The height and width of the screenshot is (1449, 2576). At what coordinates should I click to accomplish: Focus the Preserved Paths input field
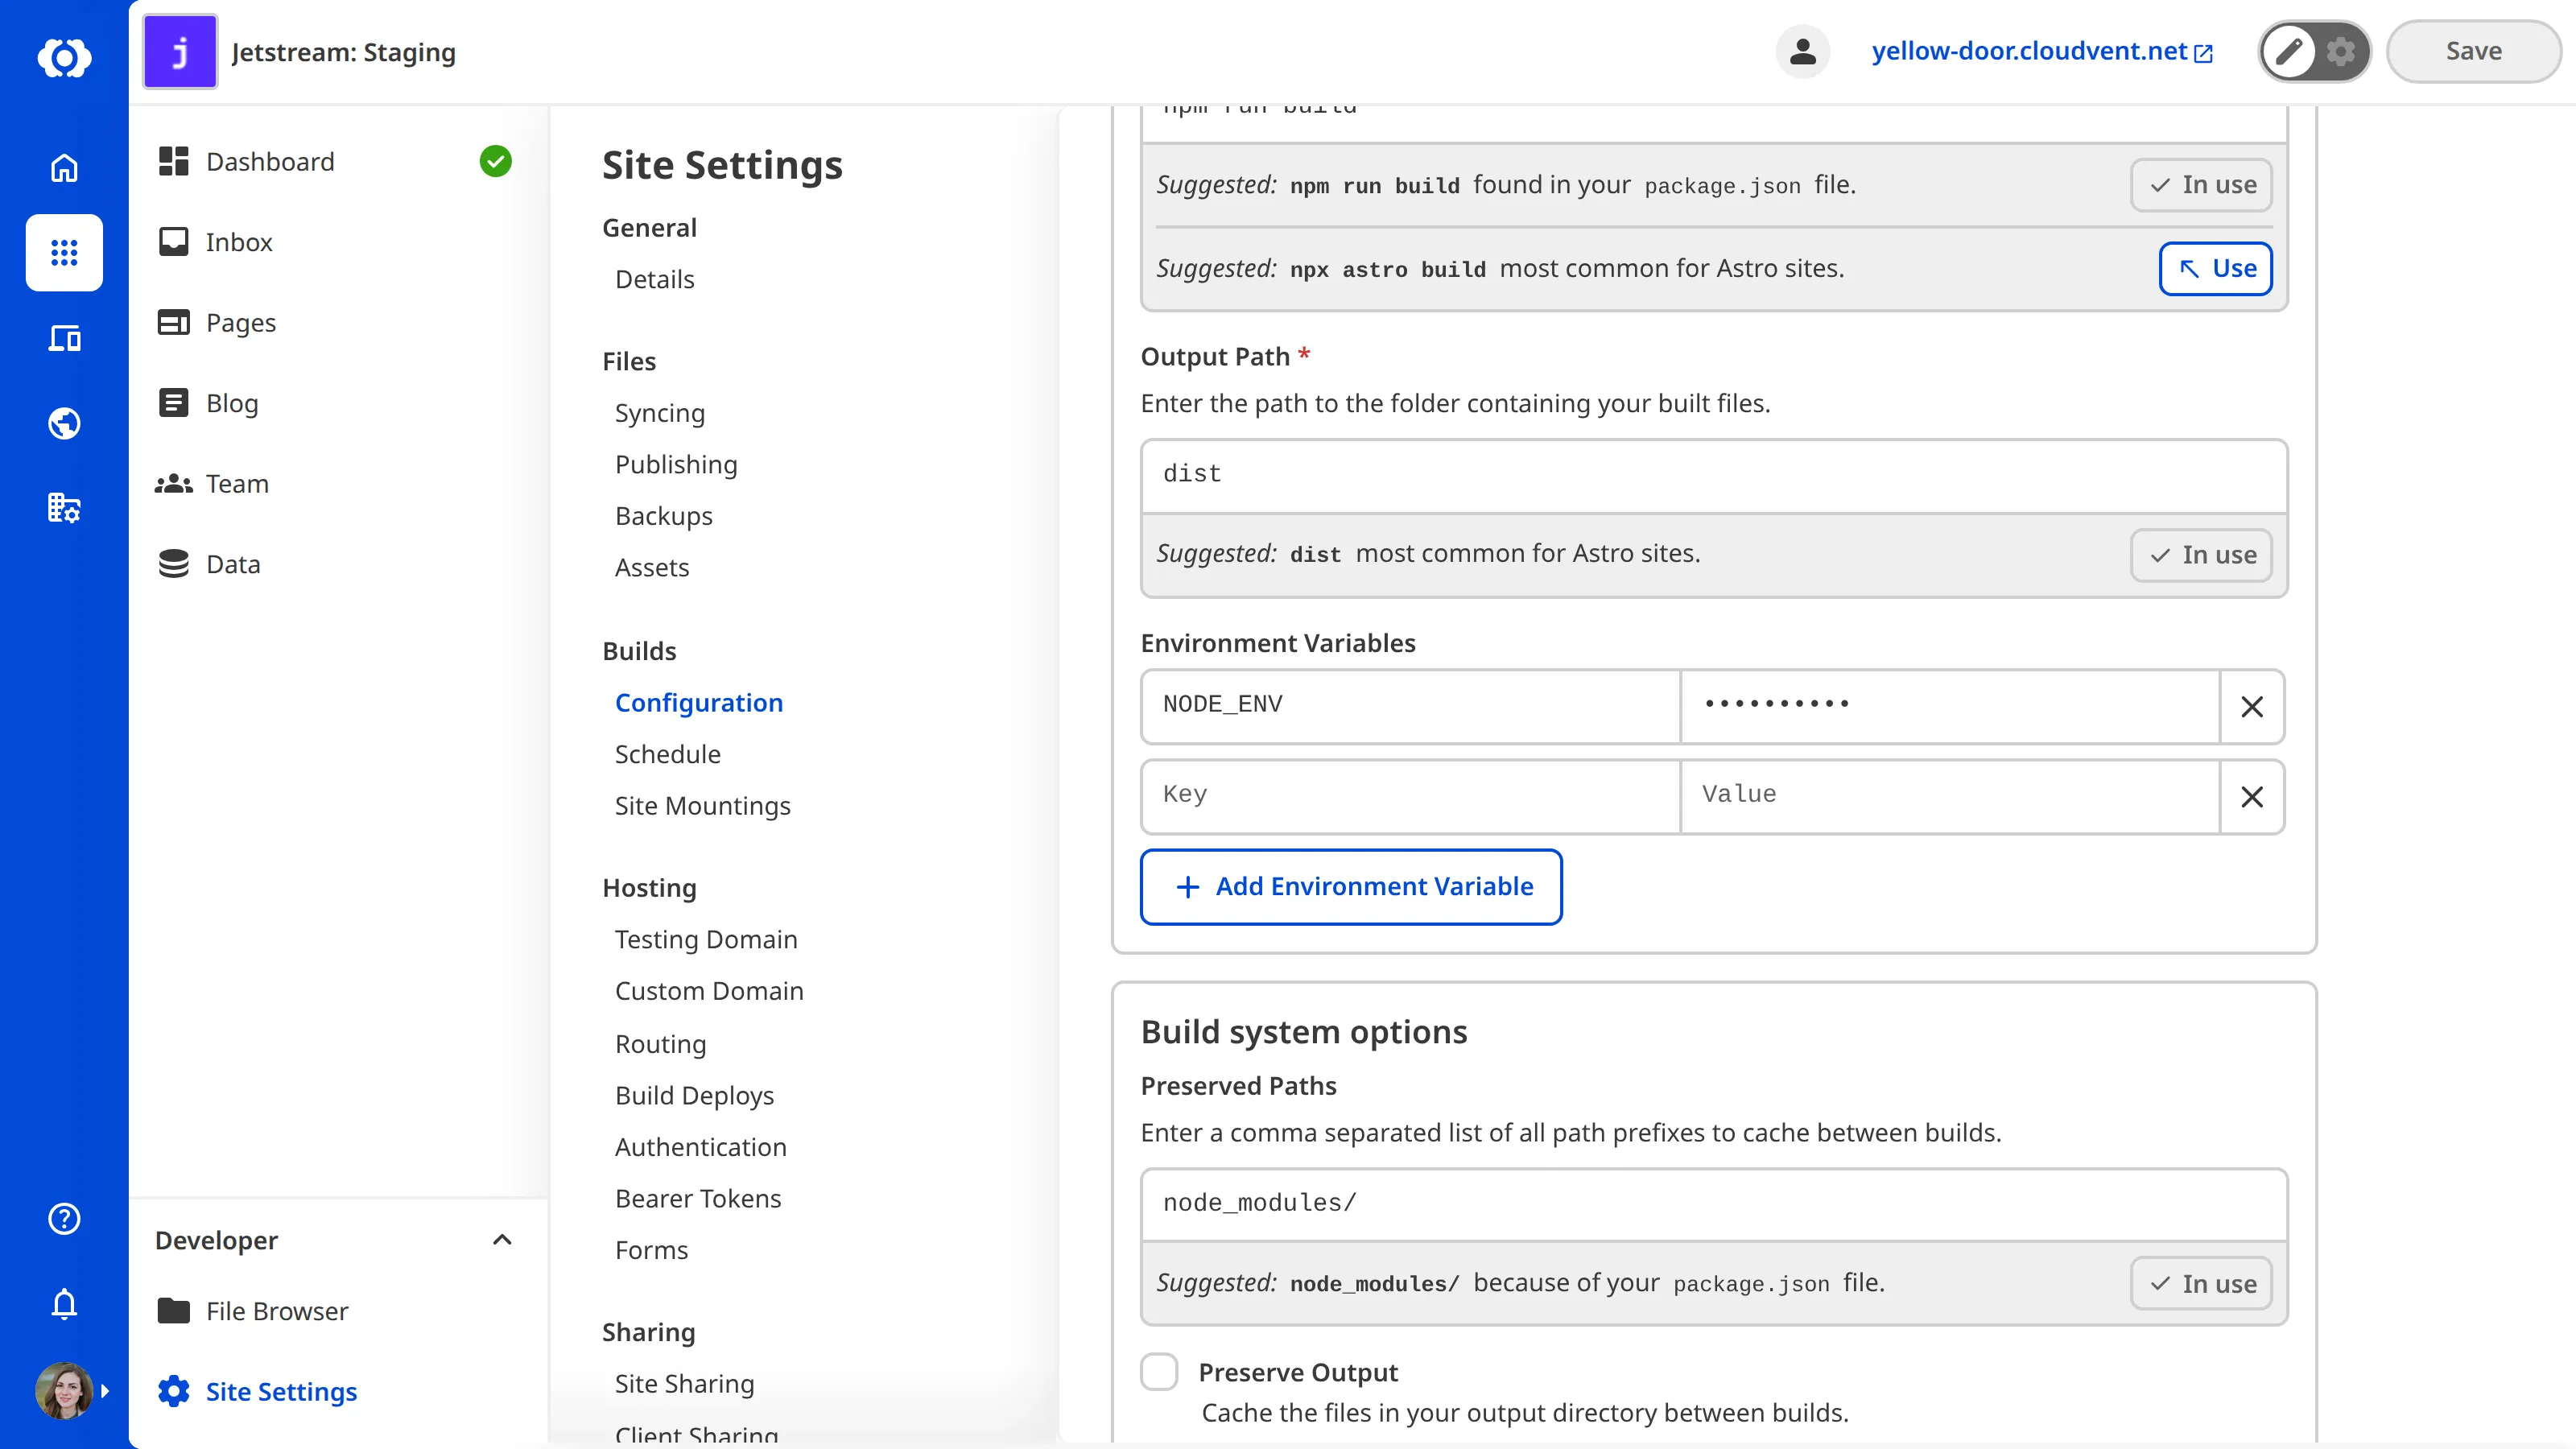pyautogui.click(x=1714, y=1204)
